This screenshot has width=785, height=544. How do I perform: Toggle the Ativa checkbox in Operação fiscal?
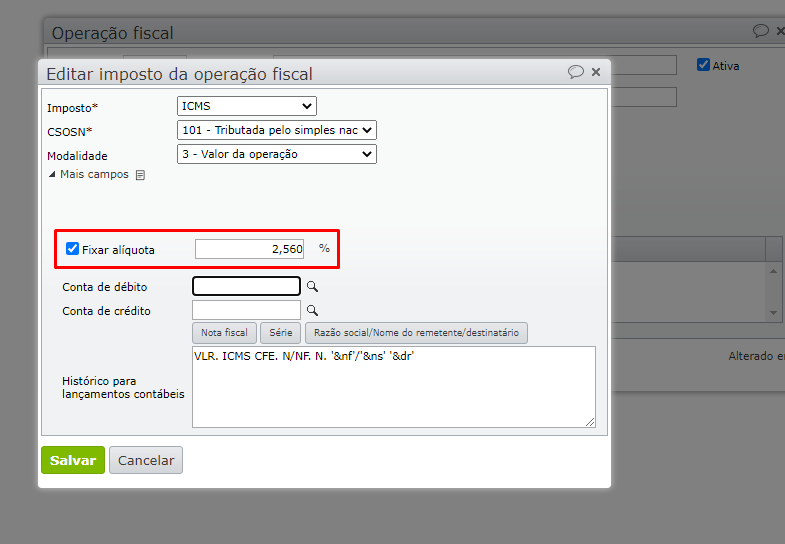pyautogui.click(x=703, y=65)
